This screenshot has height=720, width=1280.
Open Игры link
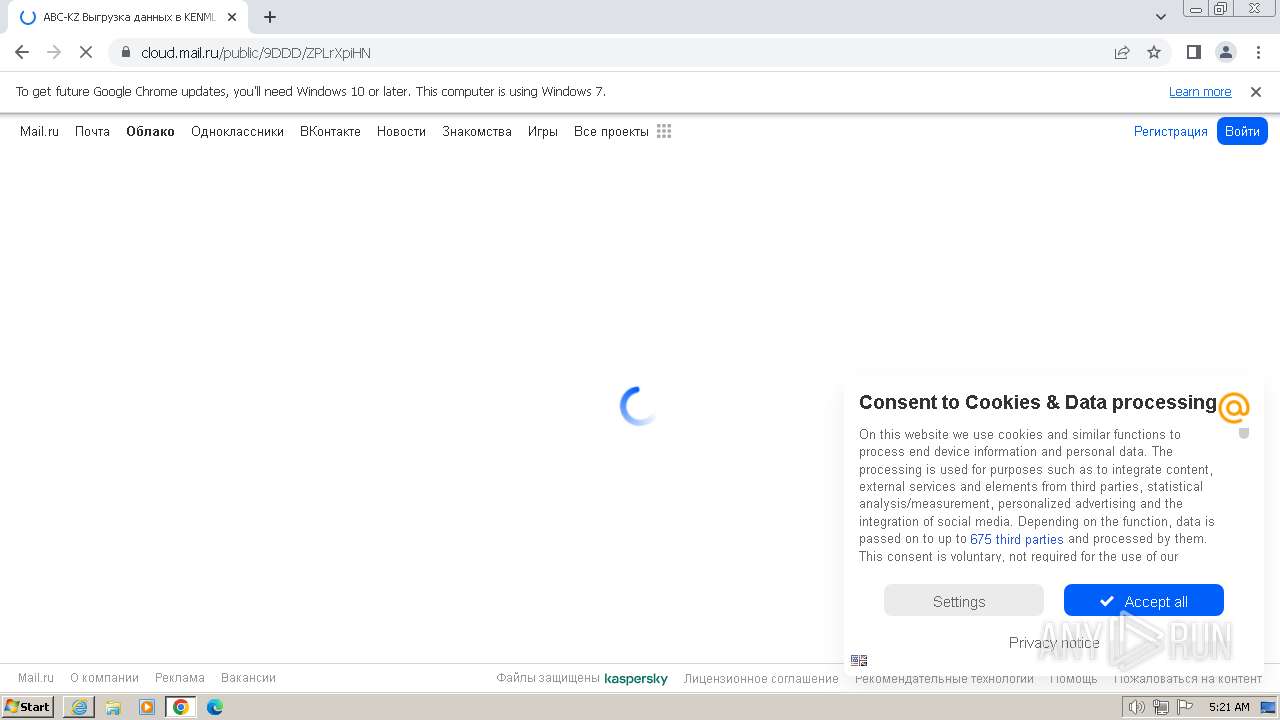[x=543, y=131]
